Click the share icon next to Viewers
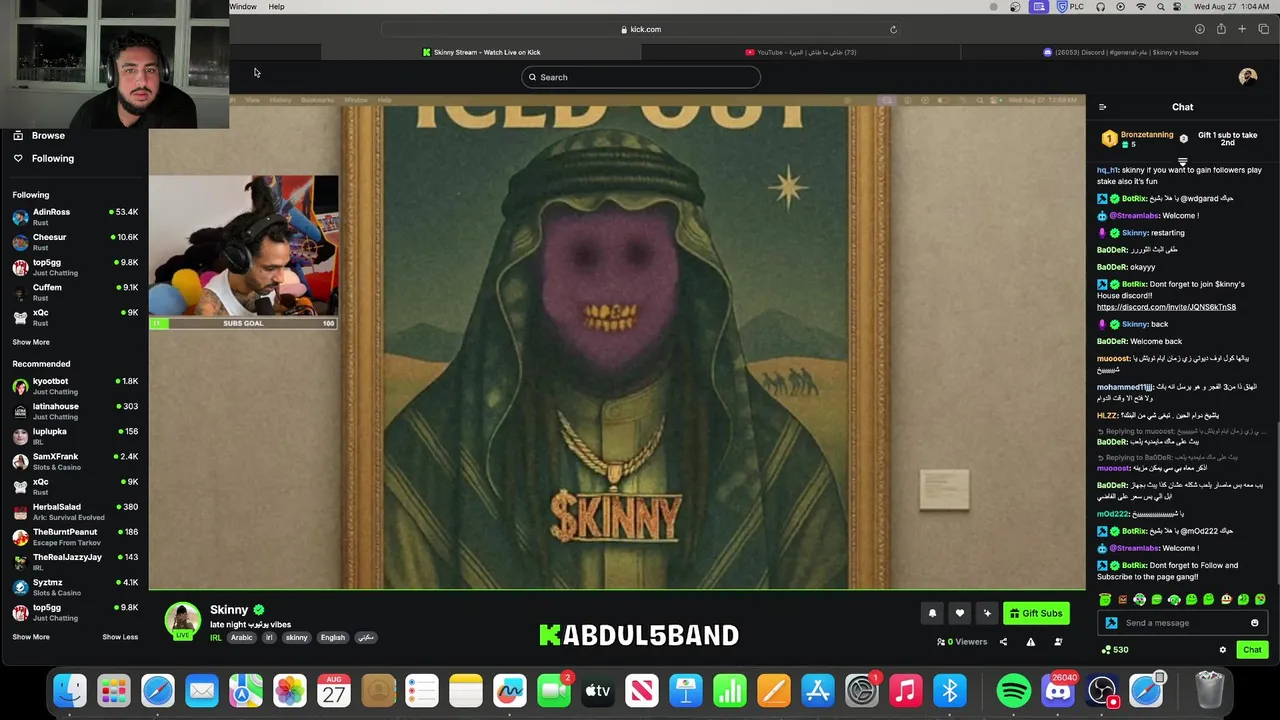 [x=1003, y=642]
